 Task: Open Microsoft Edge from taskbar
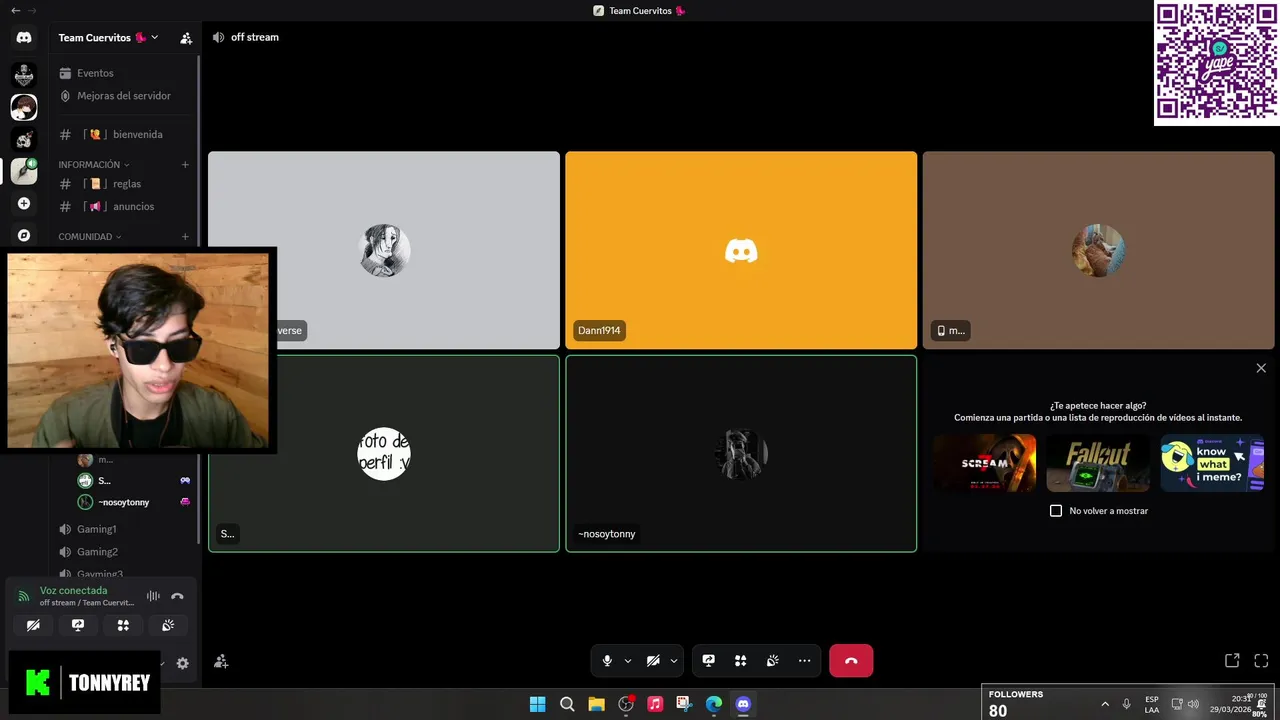click(714, 704)
